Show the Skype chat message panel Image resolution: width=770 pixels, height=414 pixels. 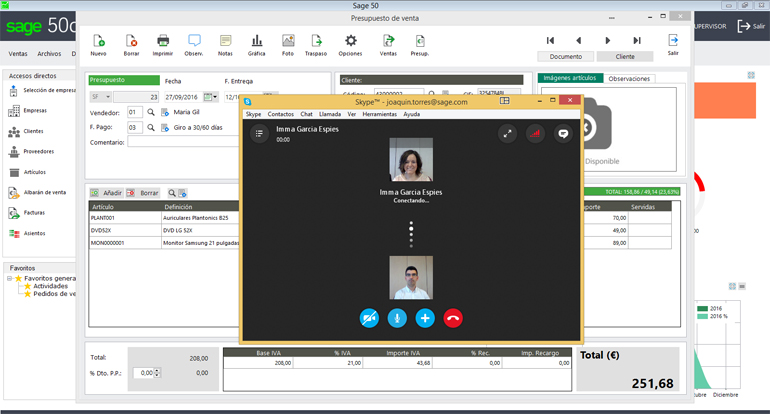click(563, 133)
